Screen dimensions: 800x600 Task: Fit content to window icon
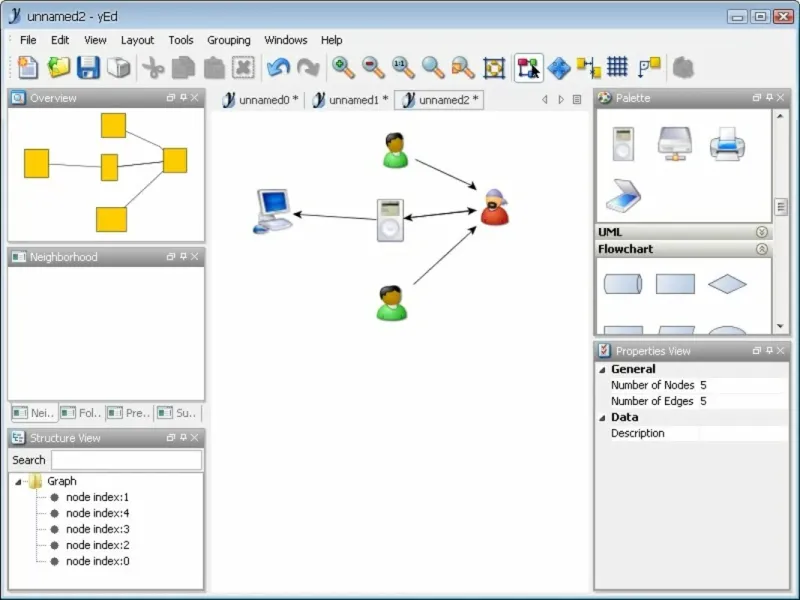[494, 67]
